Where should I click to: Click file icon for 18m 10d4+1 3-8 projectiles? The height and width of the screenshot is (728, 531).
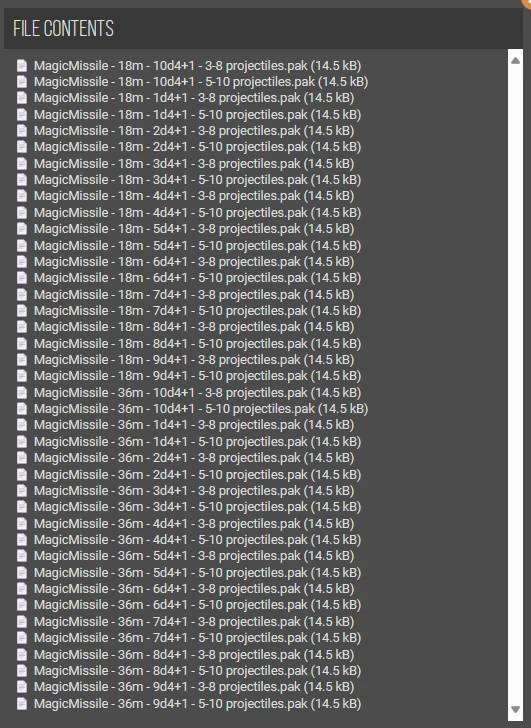pyautogui.click(x=22, y=65)
